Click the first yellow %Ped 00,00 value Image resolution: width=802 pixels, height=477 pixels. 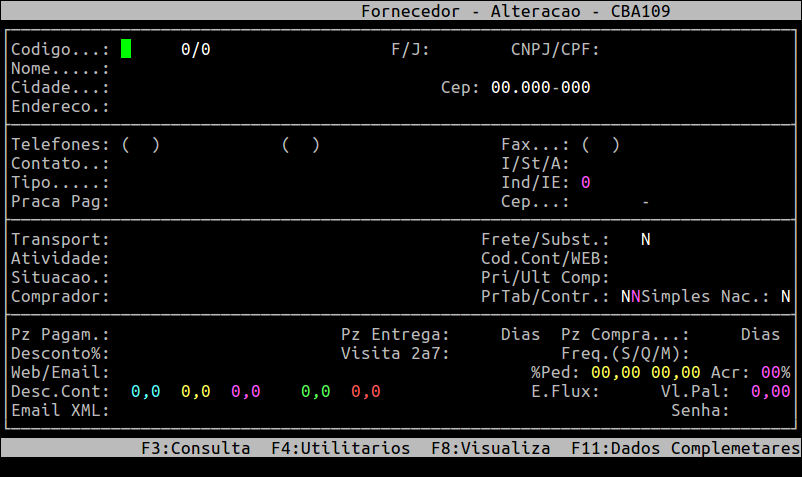click(x=615, y=373)
